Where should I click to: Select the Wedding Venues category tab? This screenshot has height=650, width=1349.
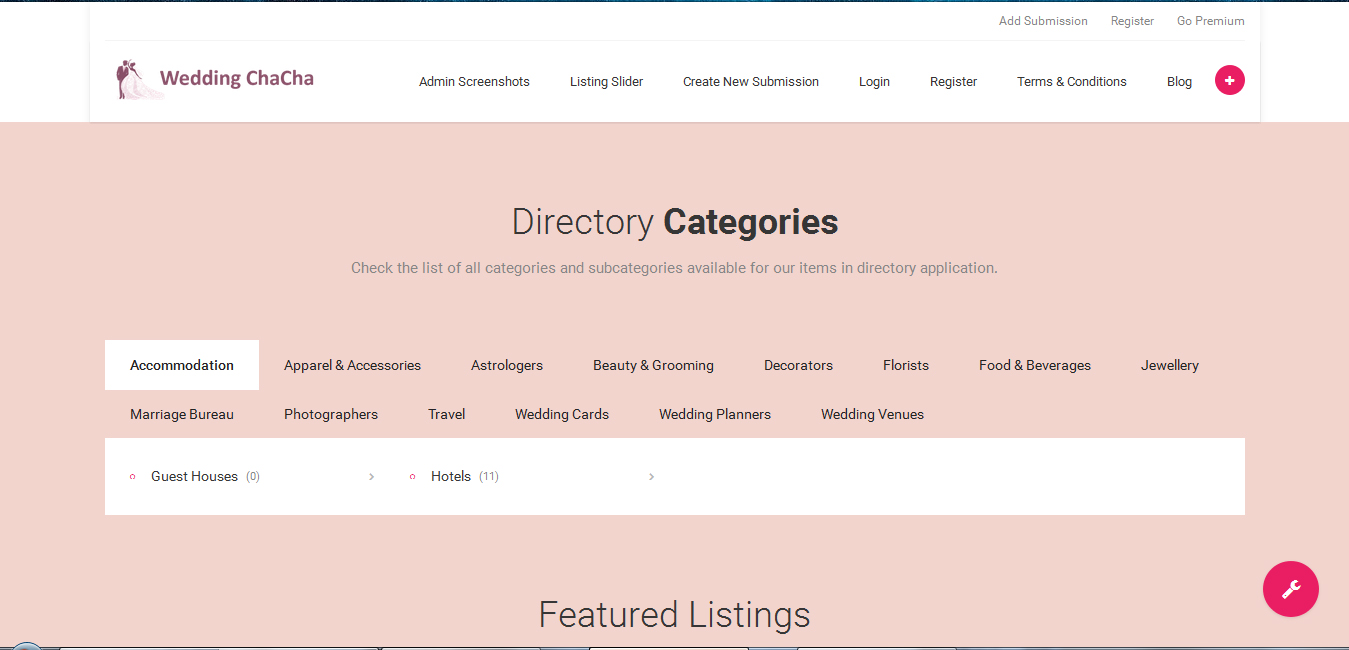coord(872,414)
